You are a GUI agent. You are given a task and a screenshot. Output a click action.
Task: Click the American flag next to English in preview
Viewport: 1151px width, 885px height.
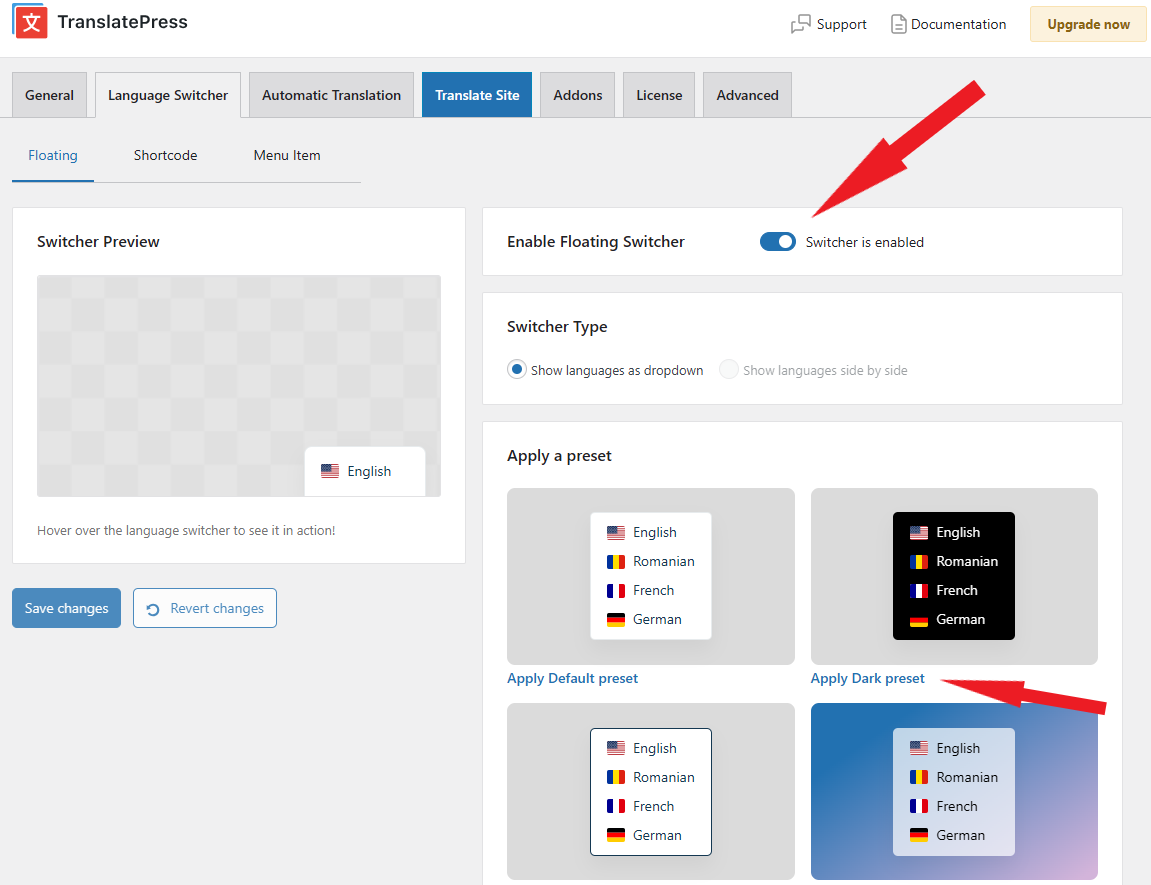[331, 470]
